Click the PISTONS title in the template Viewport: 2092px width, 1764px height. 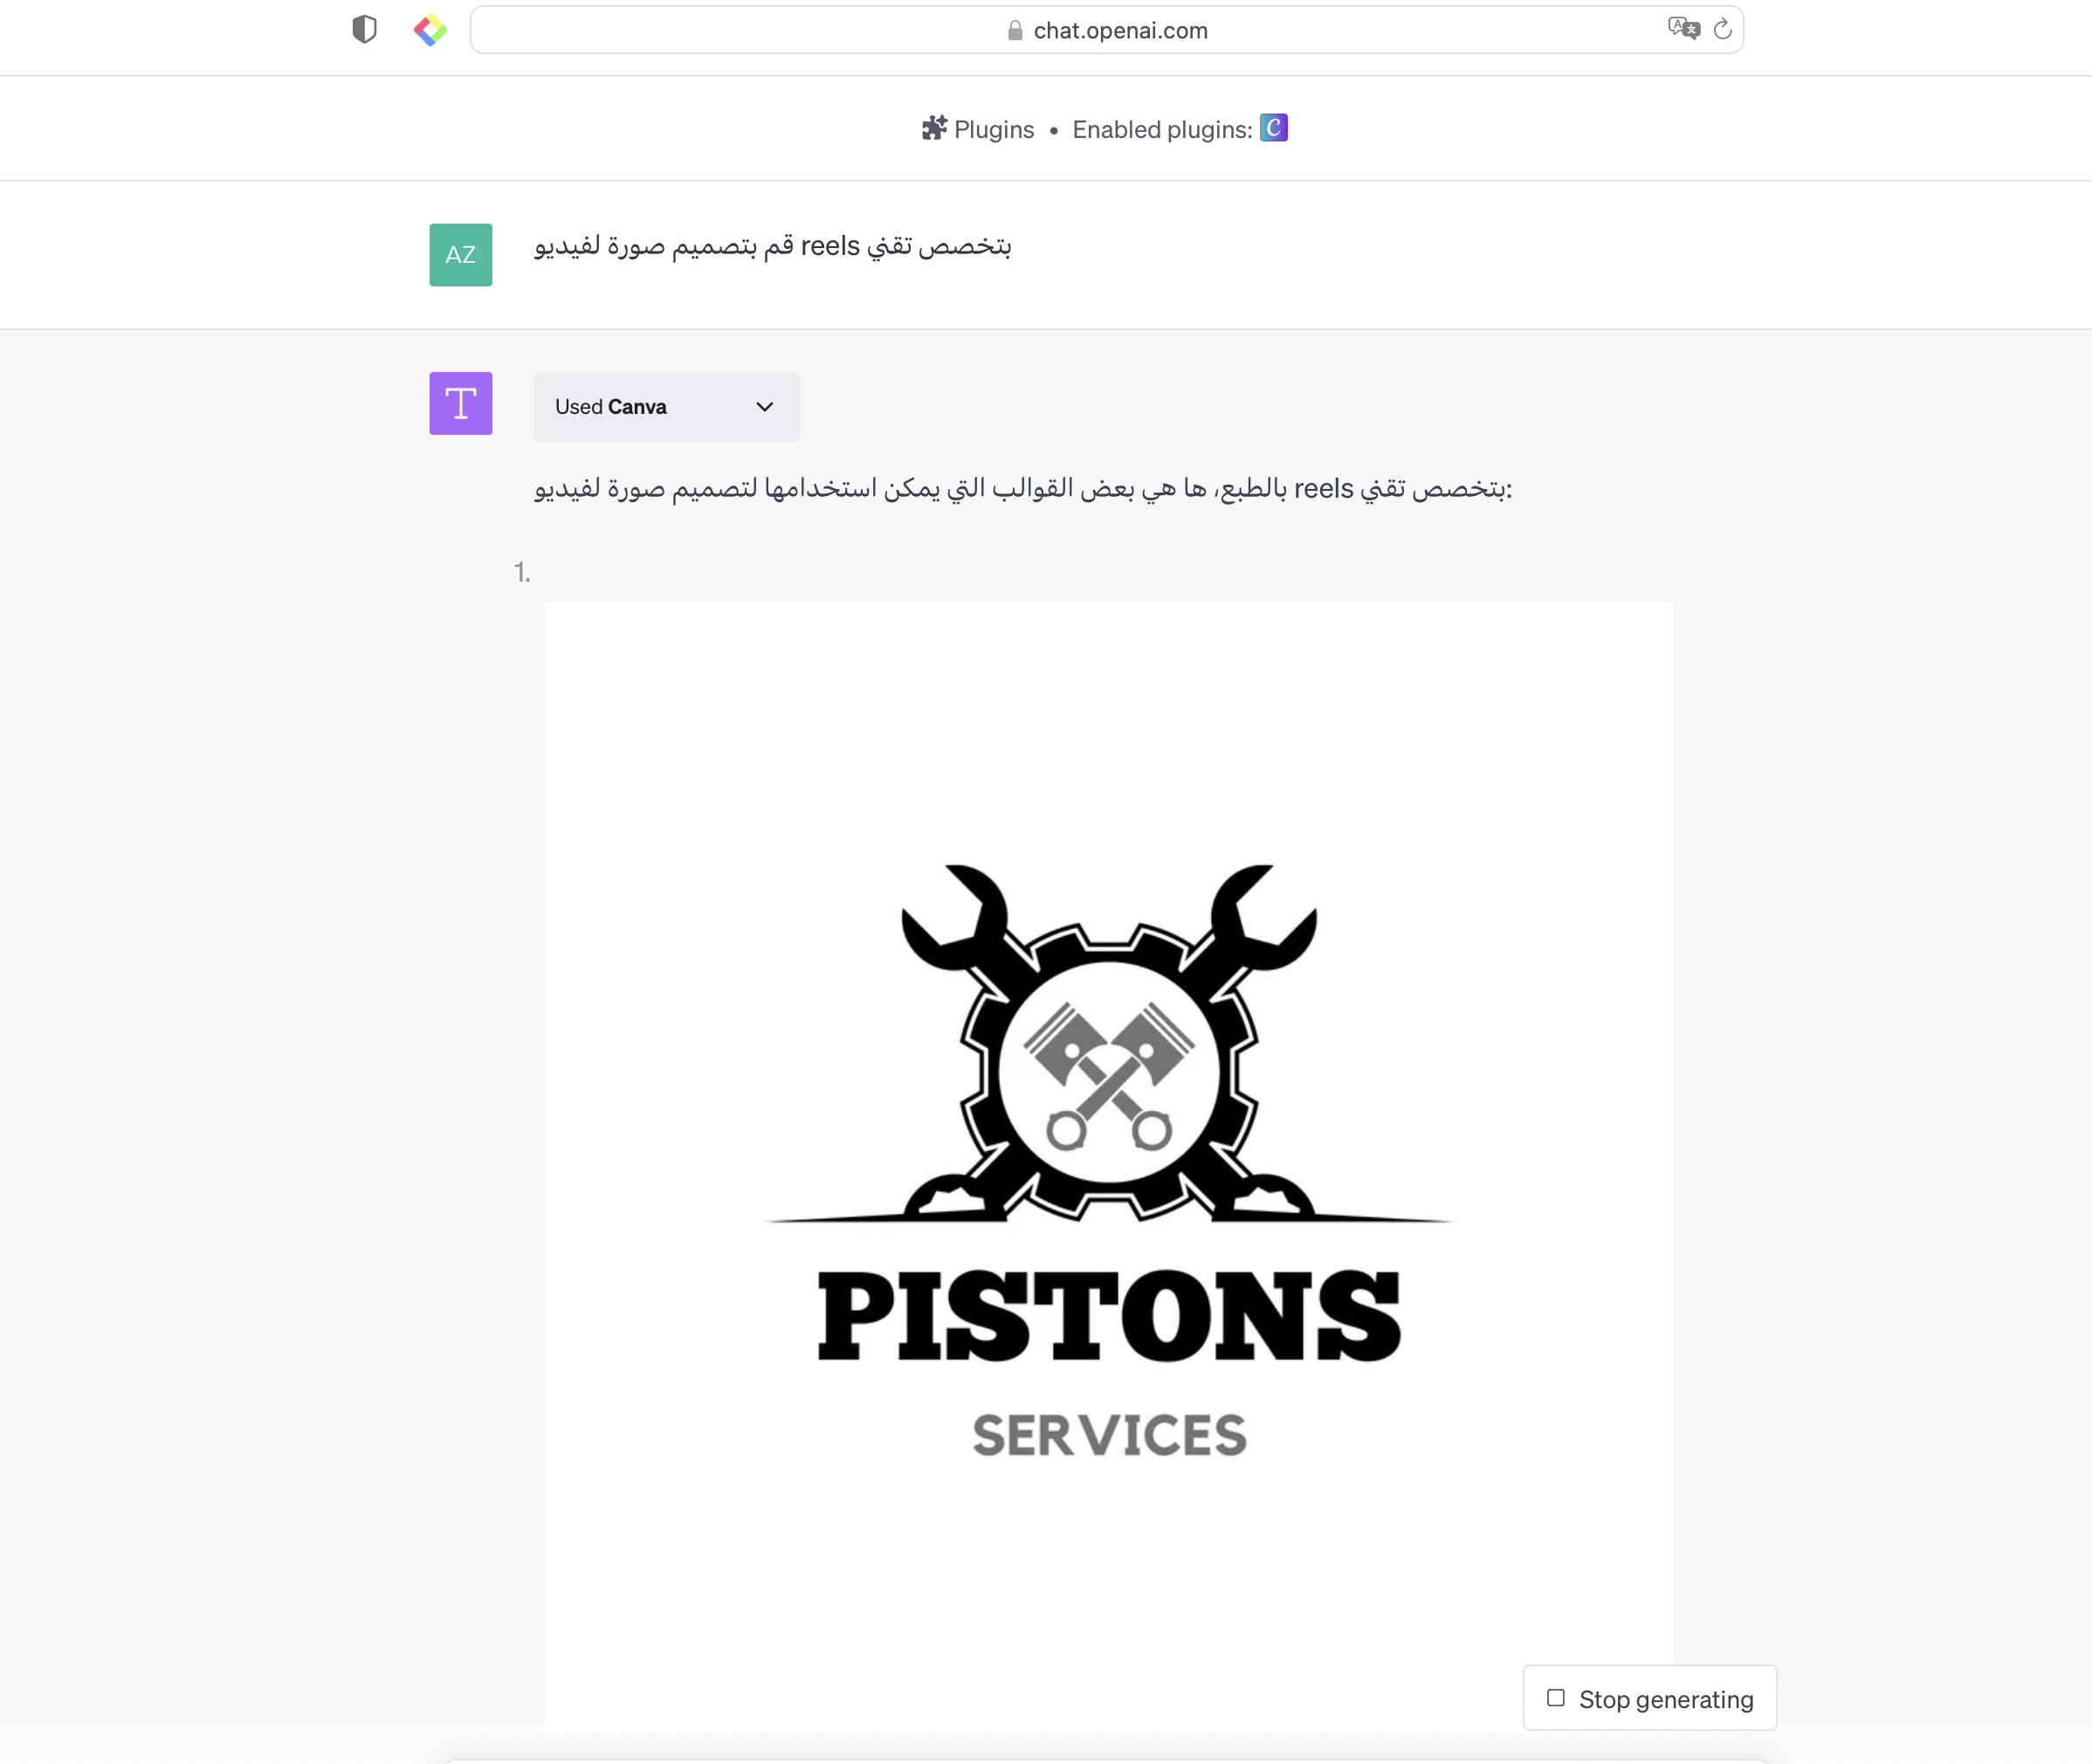[x=1110, y=1316]
